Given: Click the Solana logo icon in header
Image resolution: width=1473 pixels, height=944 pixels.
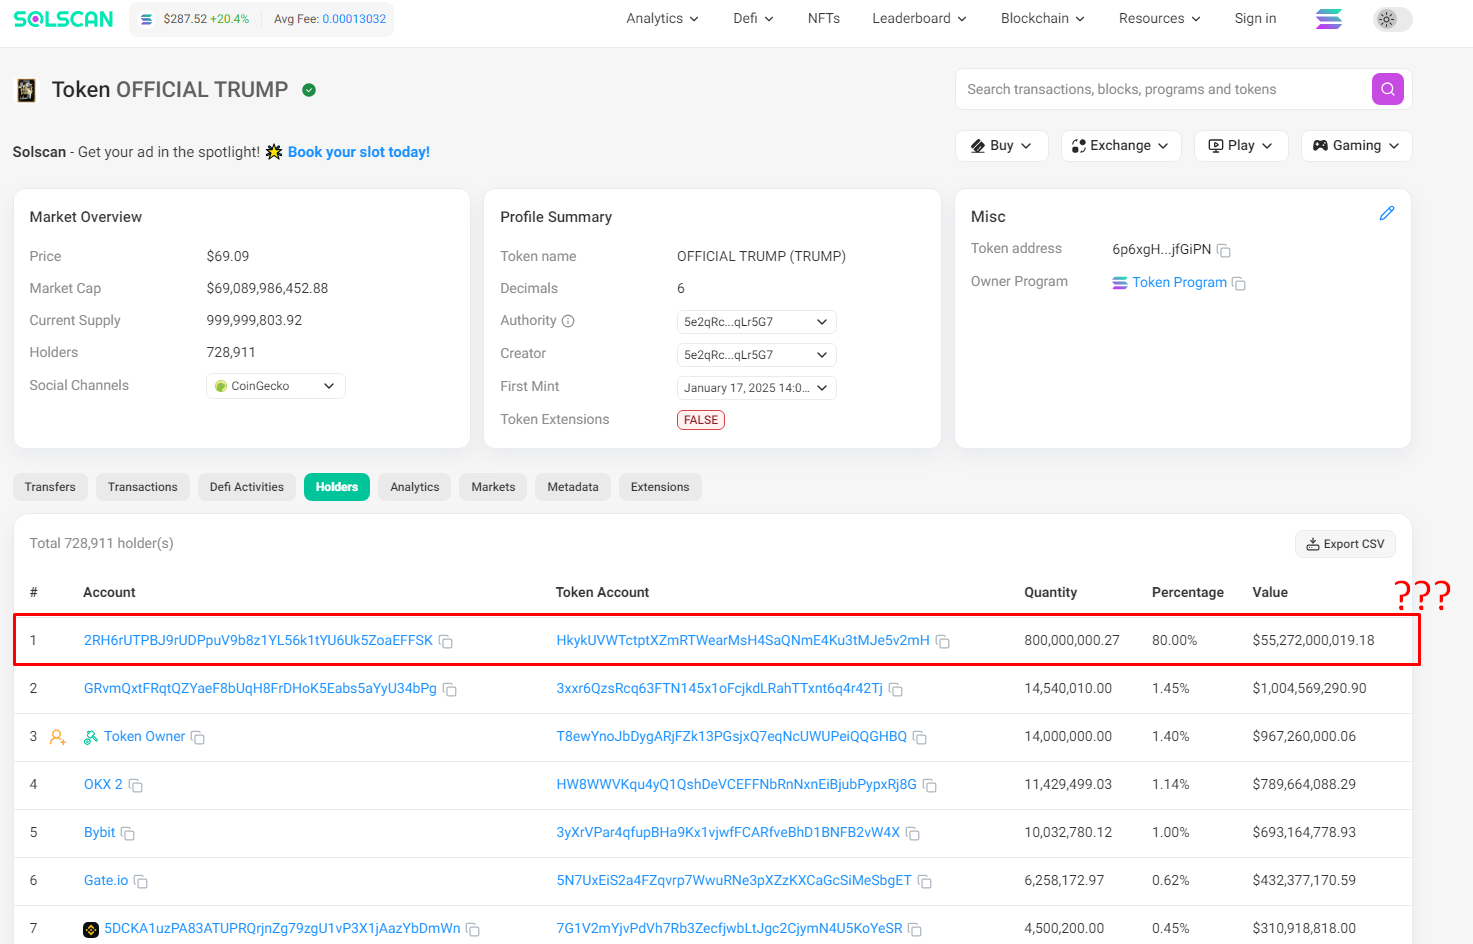Looking at the screenshot, I should 1328,19.
